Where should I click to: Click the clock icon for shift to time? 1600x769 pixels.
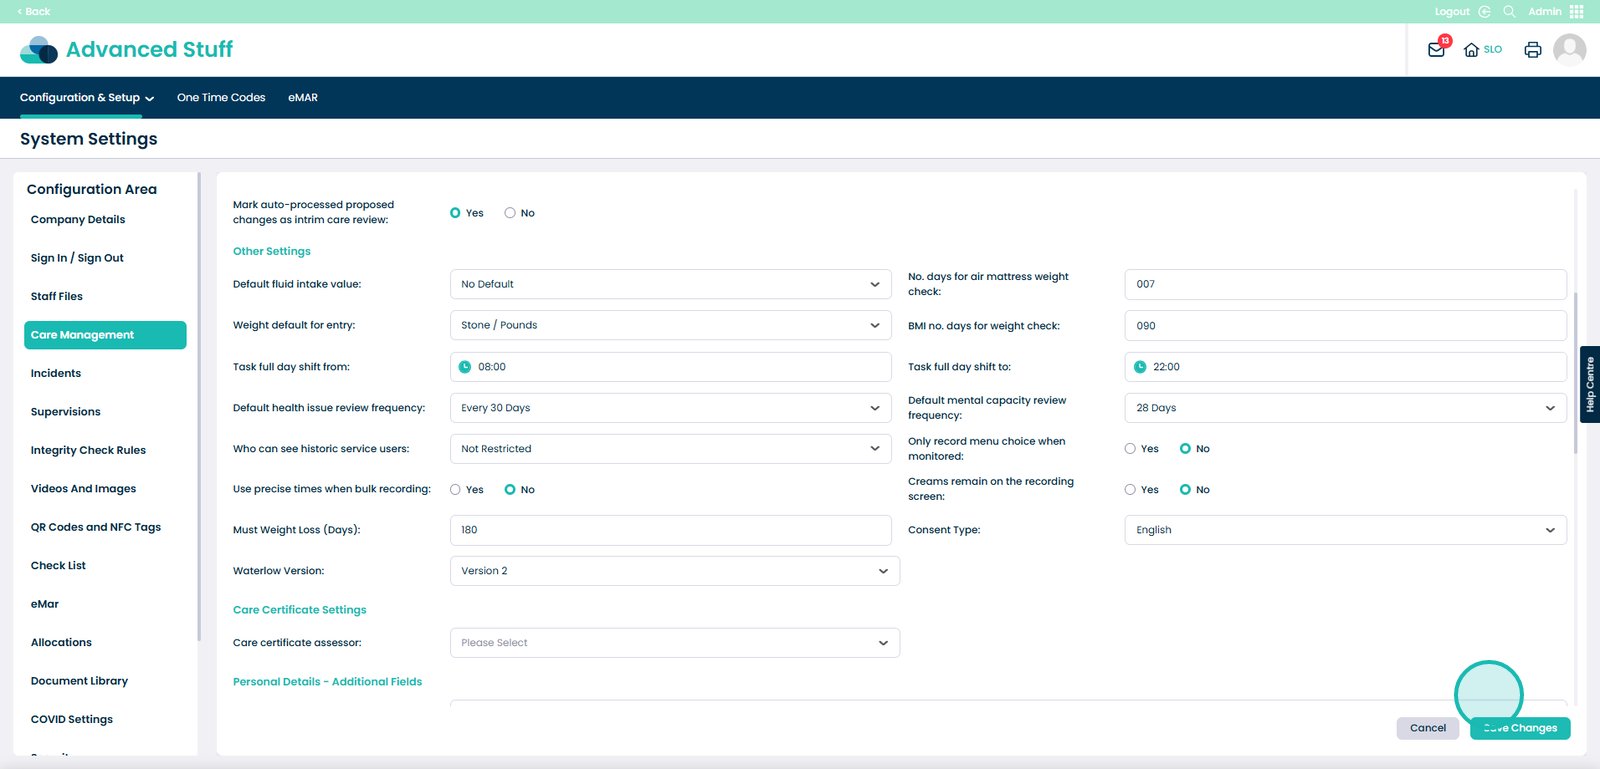1140,367
